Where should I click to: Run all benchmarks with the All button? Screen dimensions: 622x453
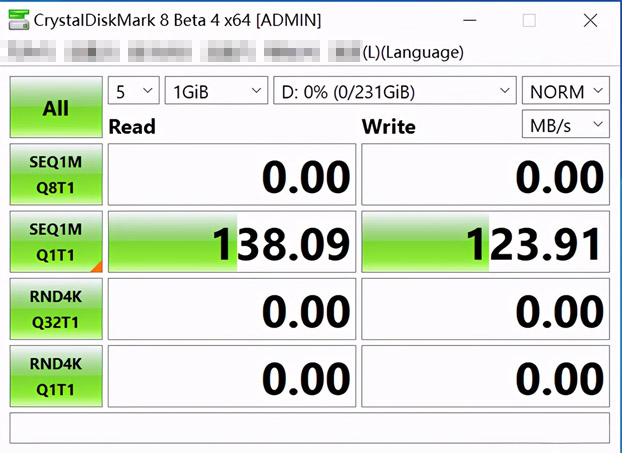56,107
